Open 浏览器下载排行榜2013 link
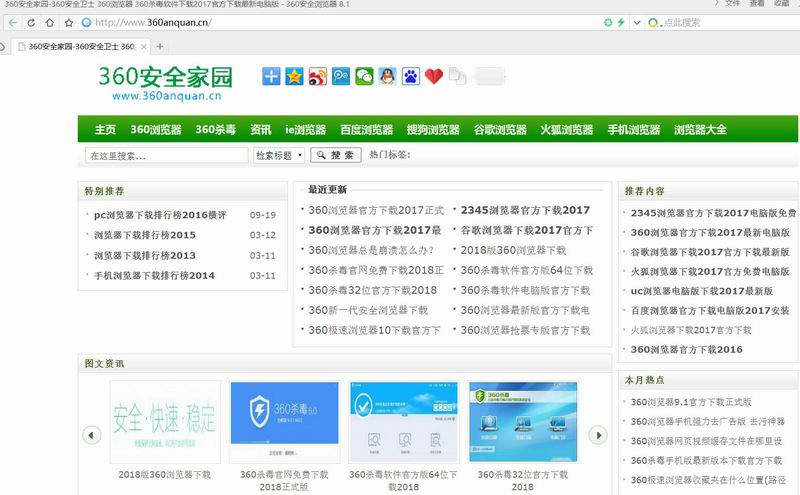Screen dimensions: 800x495 click(x=144, y=256)
